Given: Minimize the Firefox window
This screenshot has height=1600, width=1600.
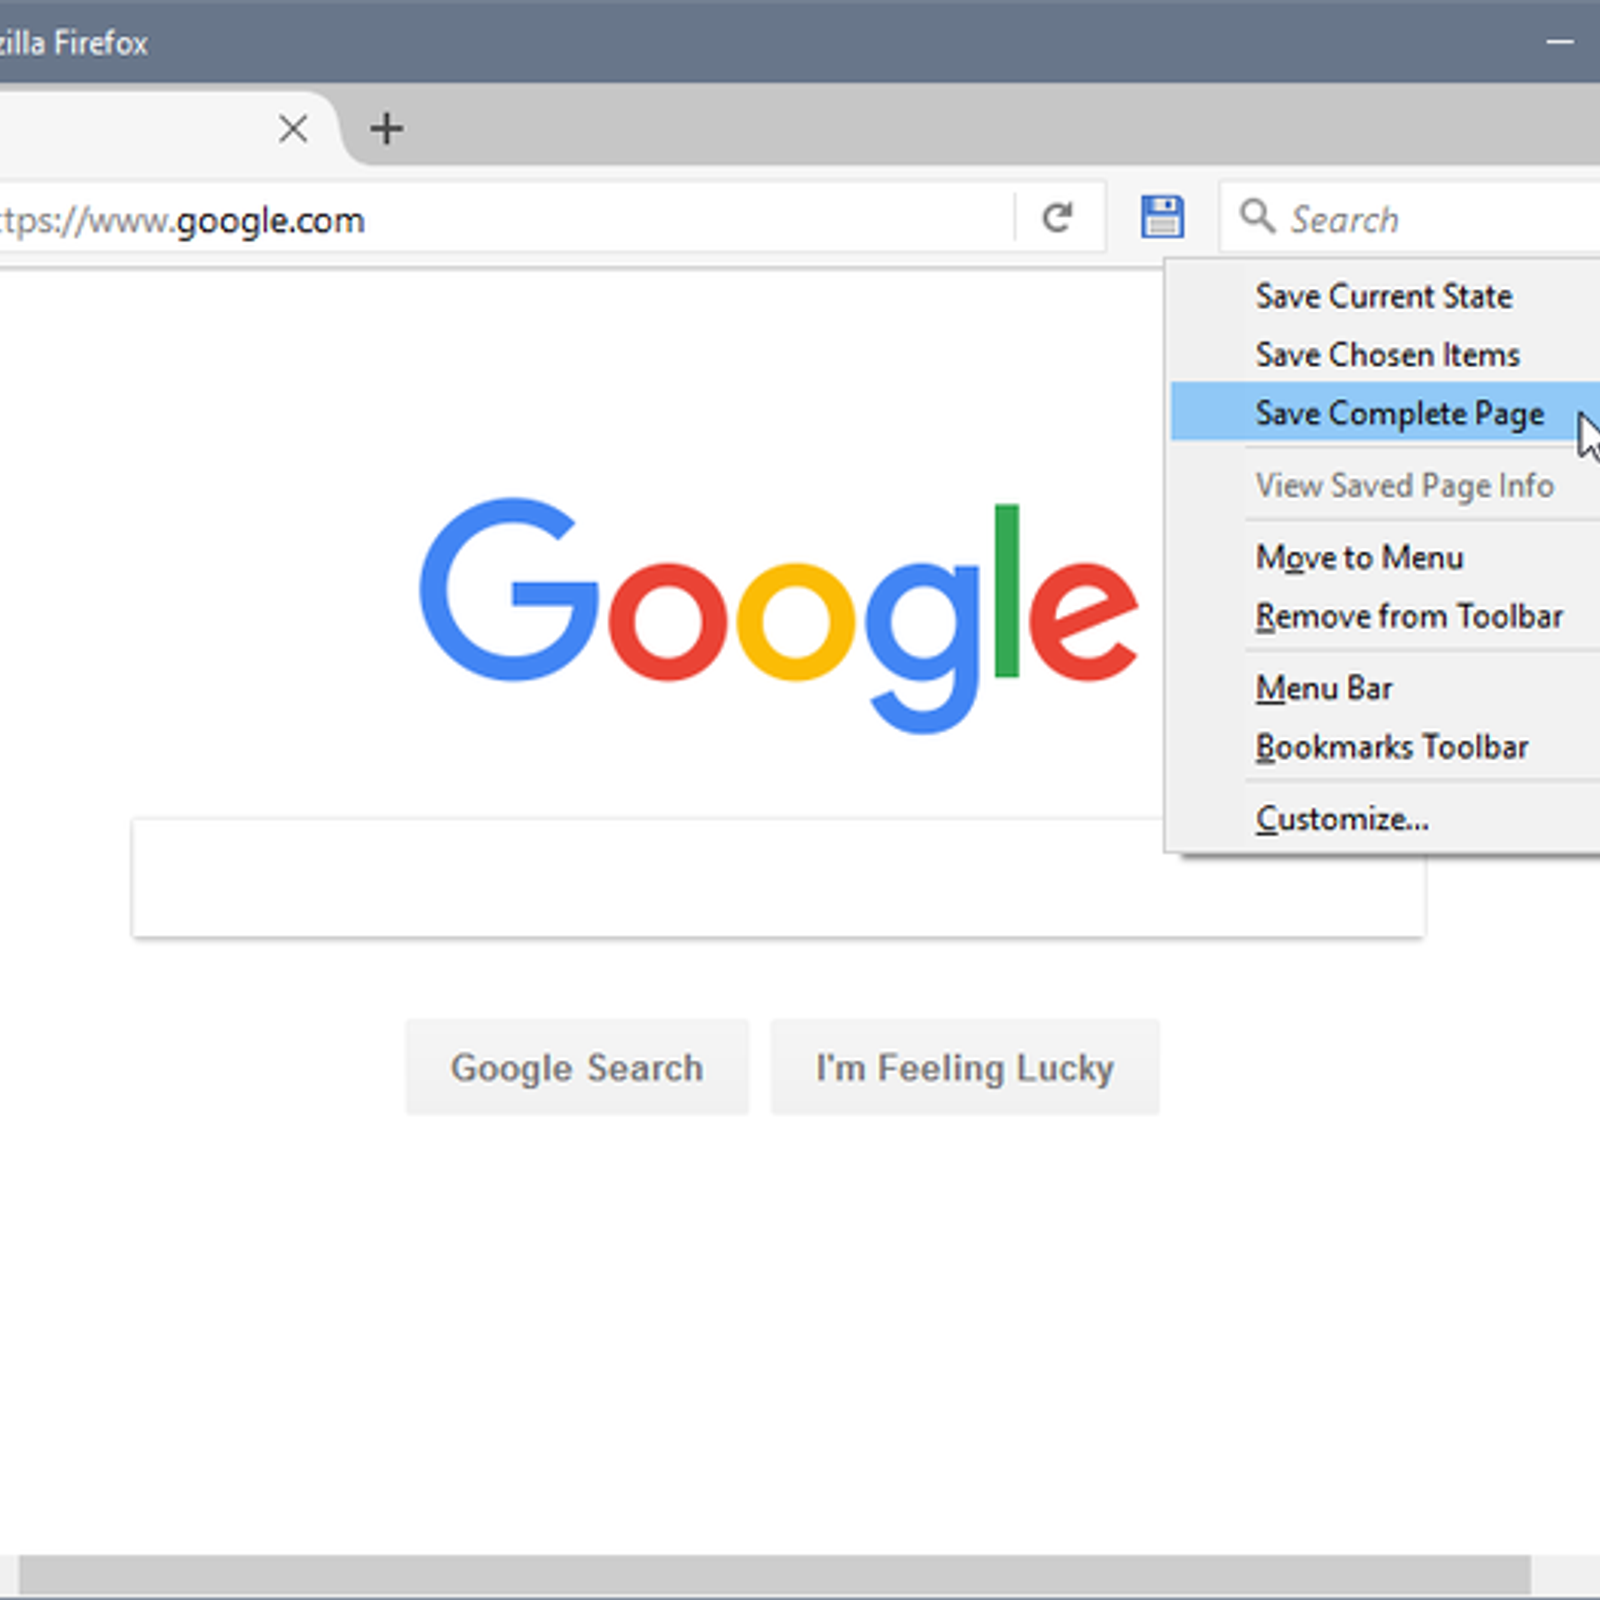Looking at the screenshot, I should (x=1559, y=42).
